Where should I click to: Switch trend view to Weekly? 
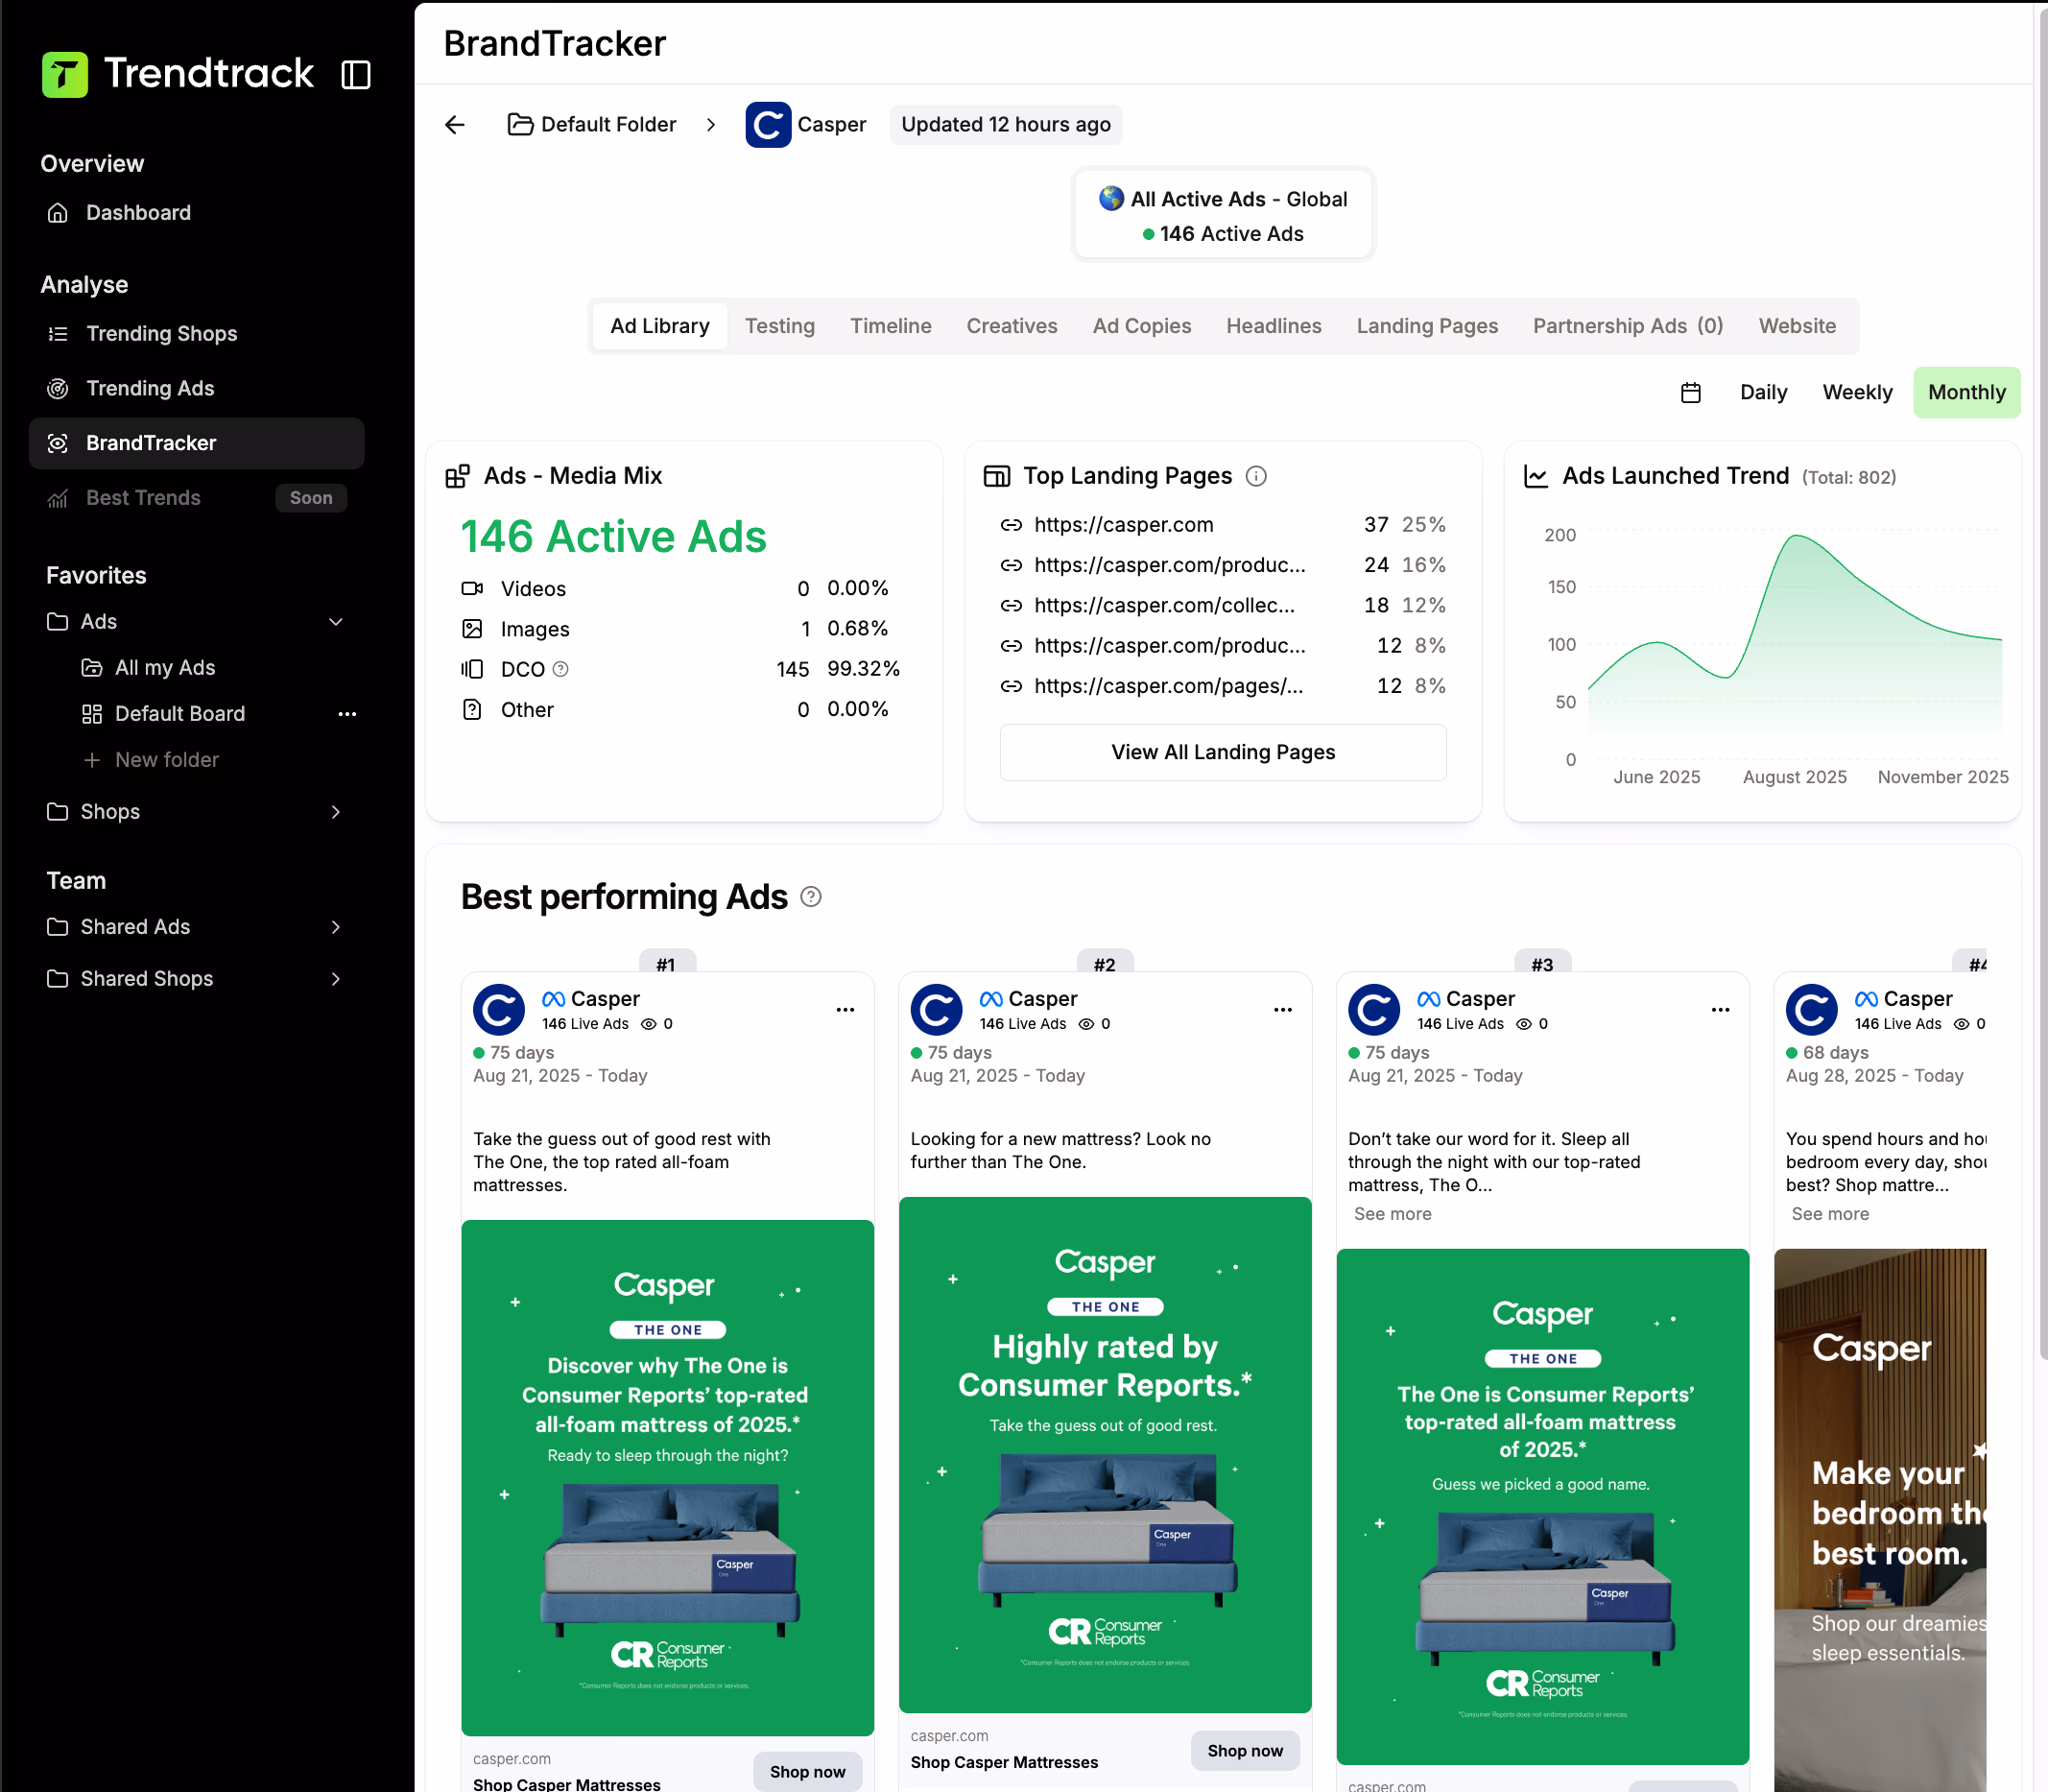(x=1857, y=393)
